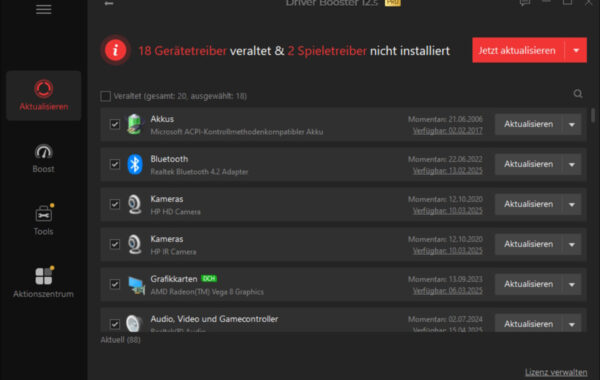Click the yellow PRO badge

click(x=393, y=3)
